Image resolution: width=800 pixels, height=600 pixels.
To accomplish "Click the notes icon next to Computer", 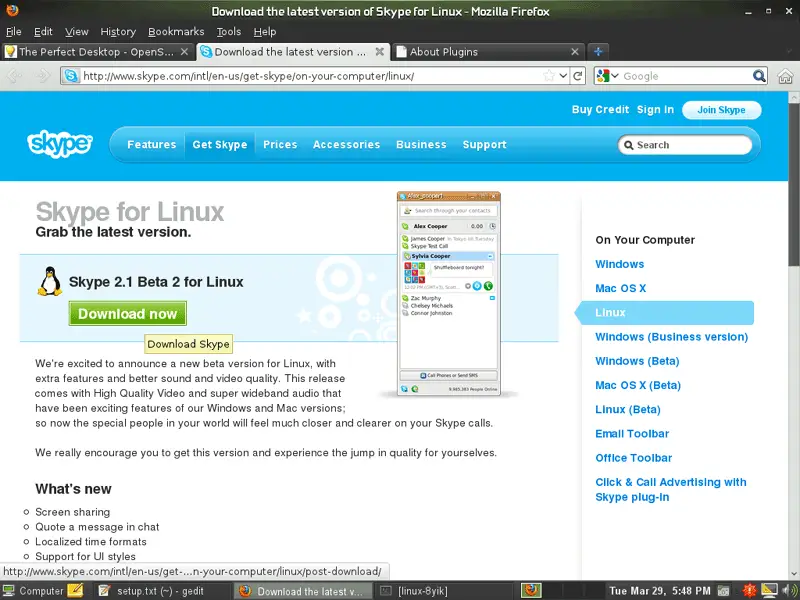I will click(x=75, y=590).
